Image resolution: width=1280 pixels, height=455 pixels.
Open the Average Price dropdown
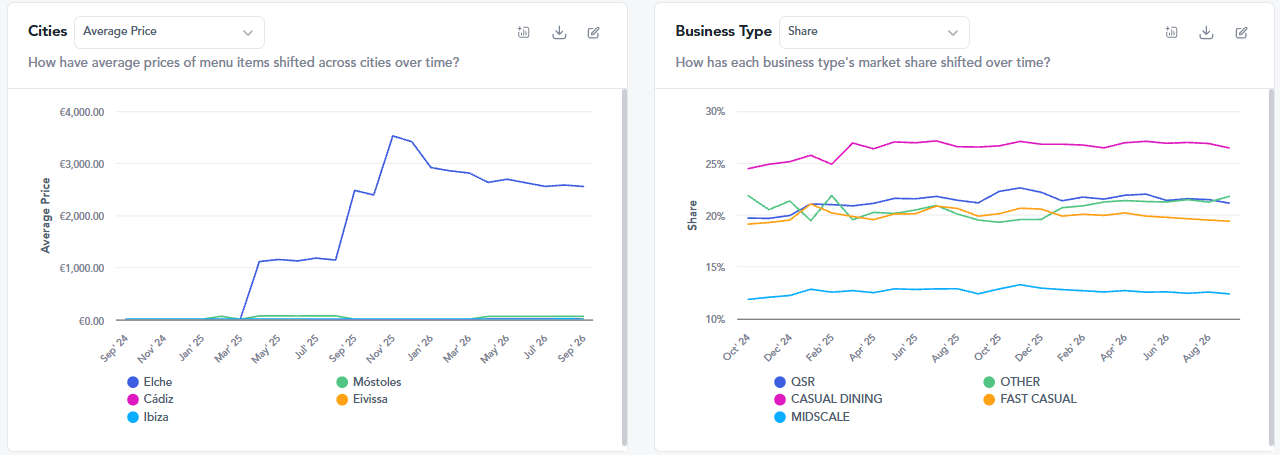click(x=169, y=32)
